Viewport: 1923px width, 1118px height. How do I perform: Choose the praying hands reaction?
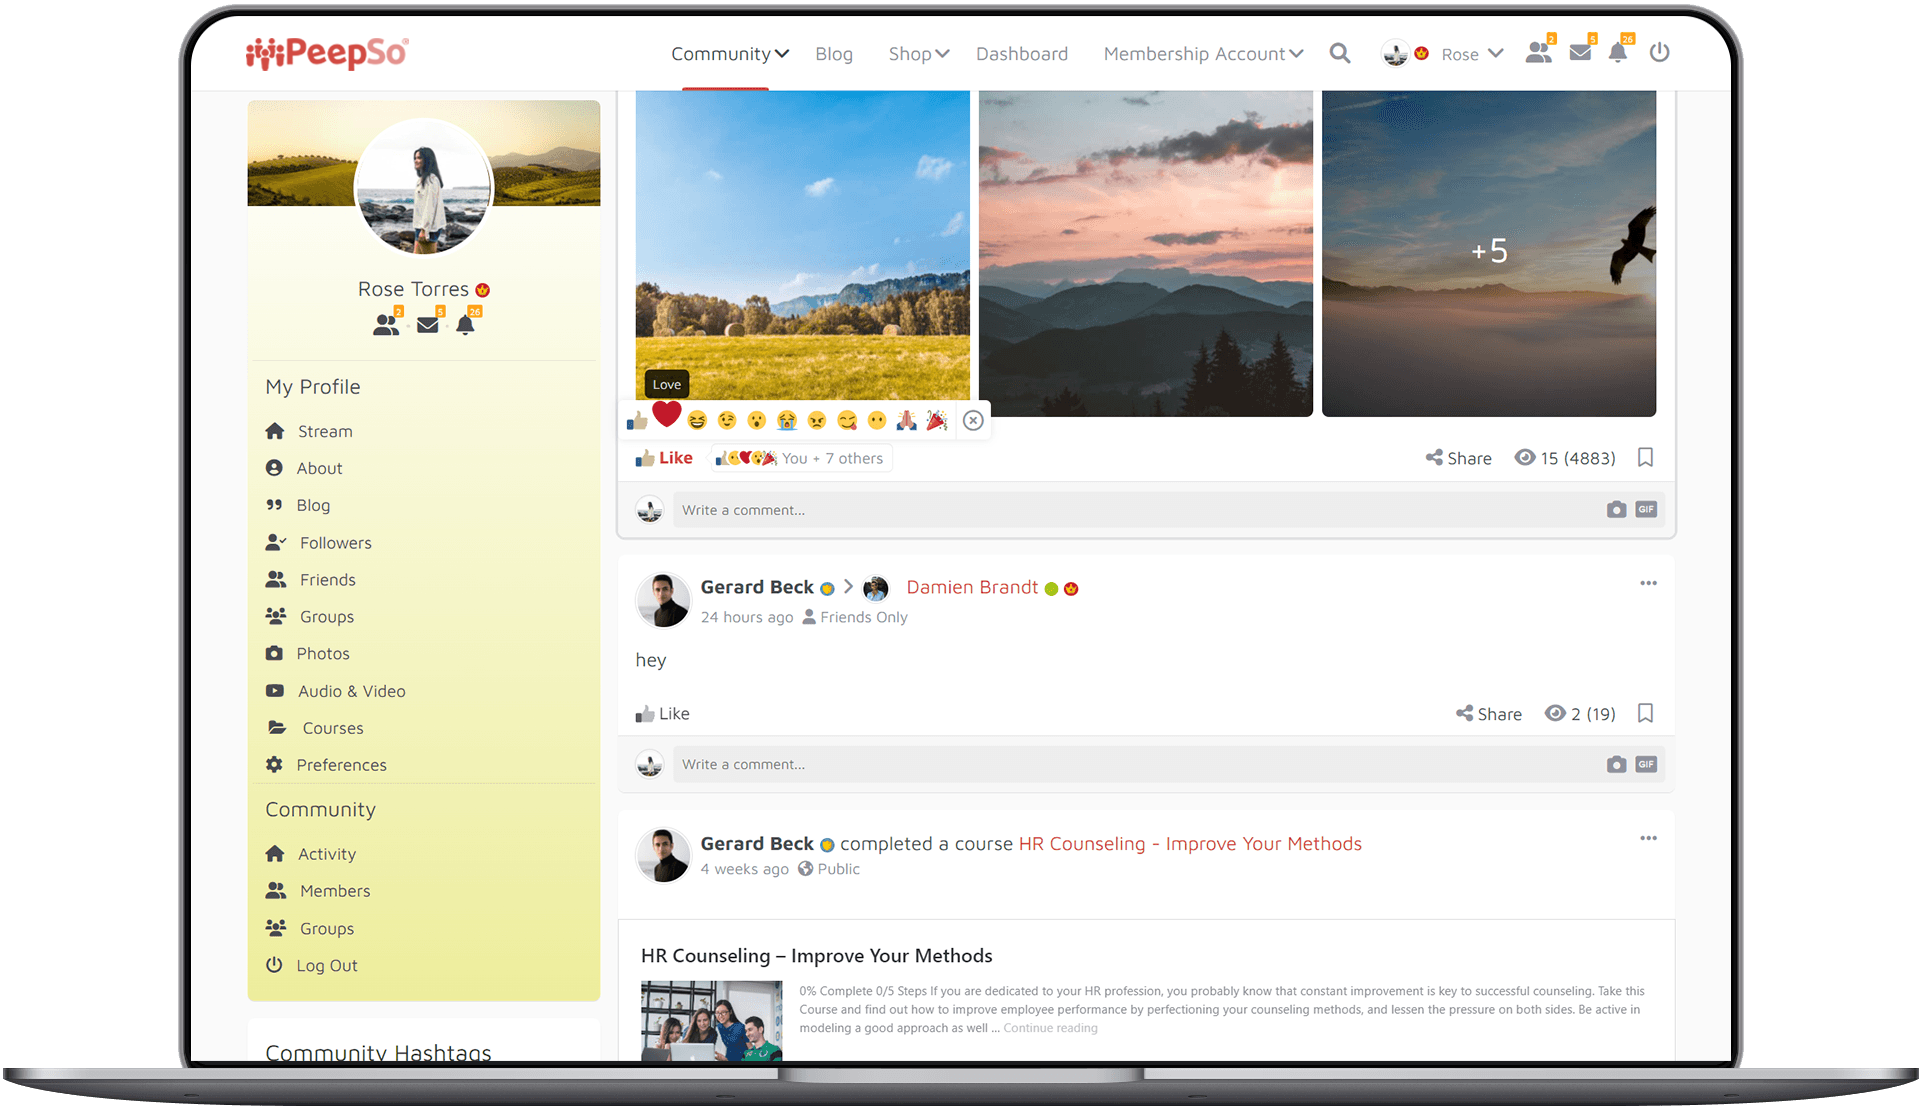coord(907,421)
